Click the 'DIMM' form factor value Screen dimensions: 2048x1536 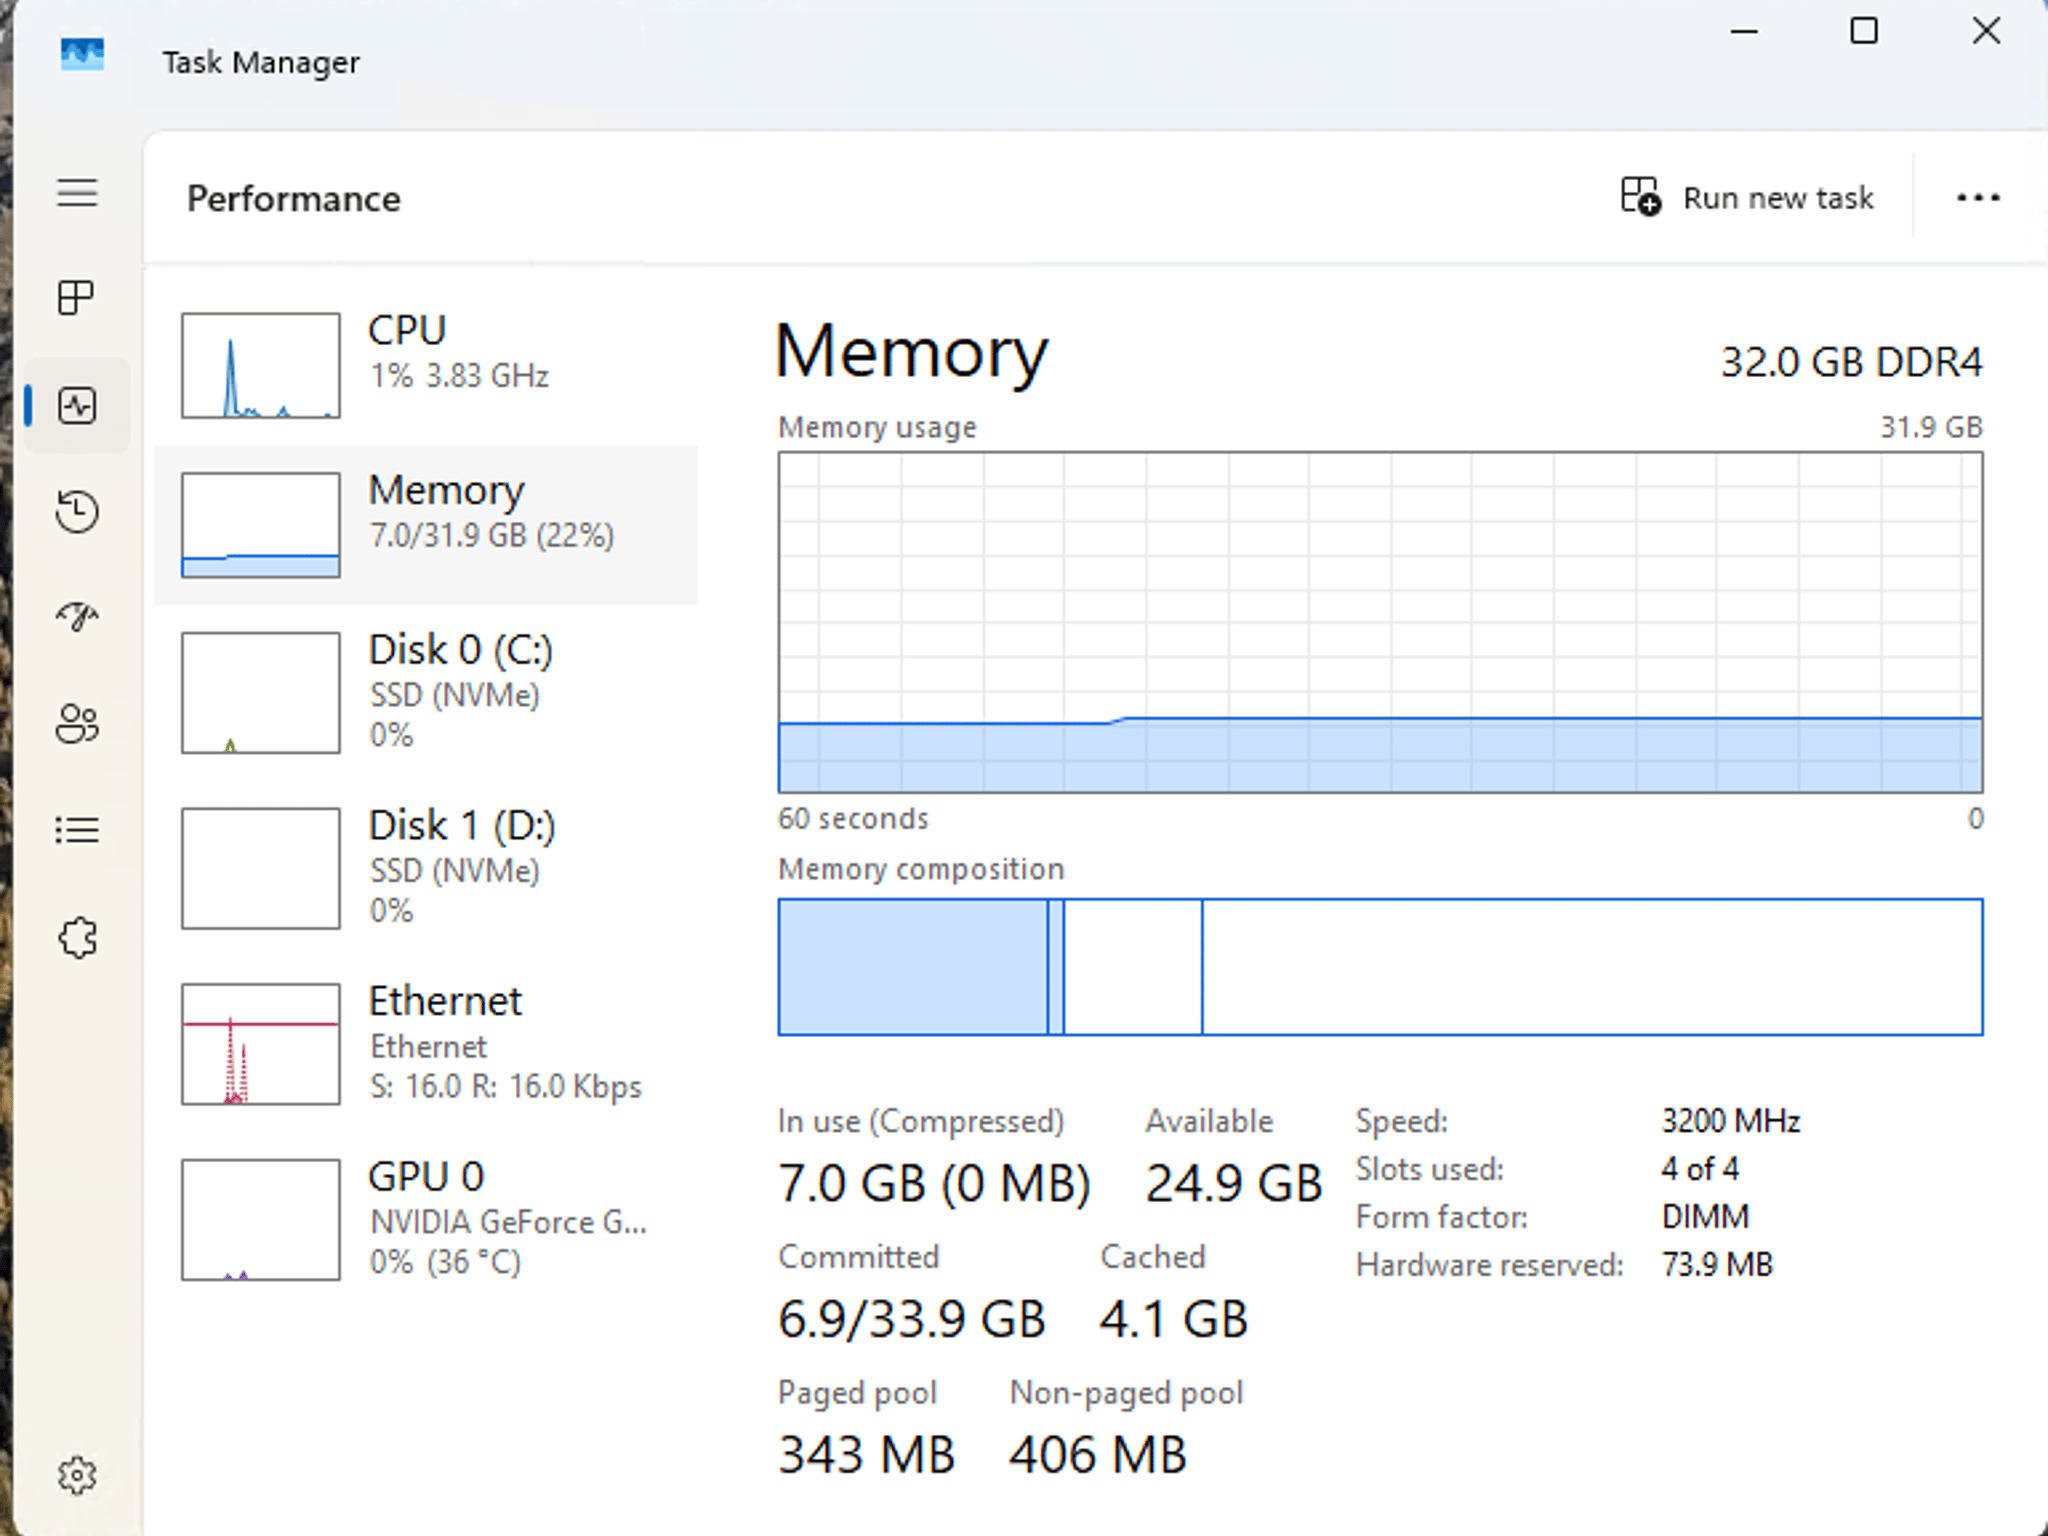point(1705,1217)
